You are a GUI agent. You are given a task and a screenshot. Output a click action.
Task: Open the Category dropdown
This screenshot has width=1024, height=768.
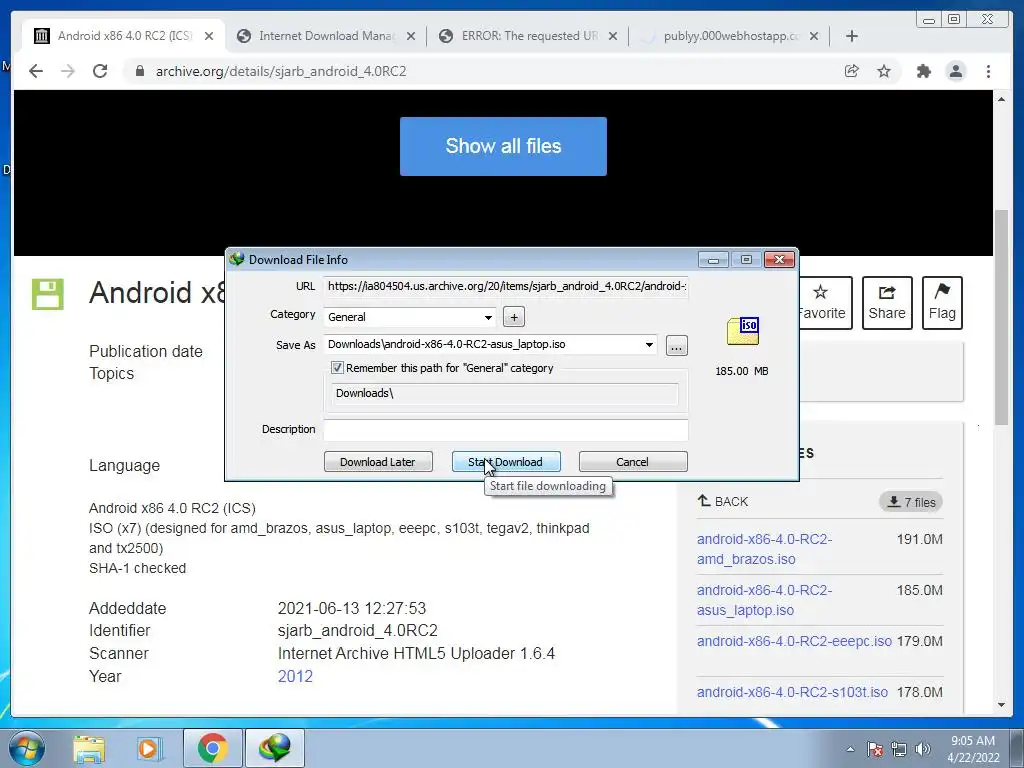[488, 317]
